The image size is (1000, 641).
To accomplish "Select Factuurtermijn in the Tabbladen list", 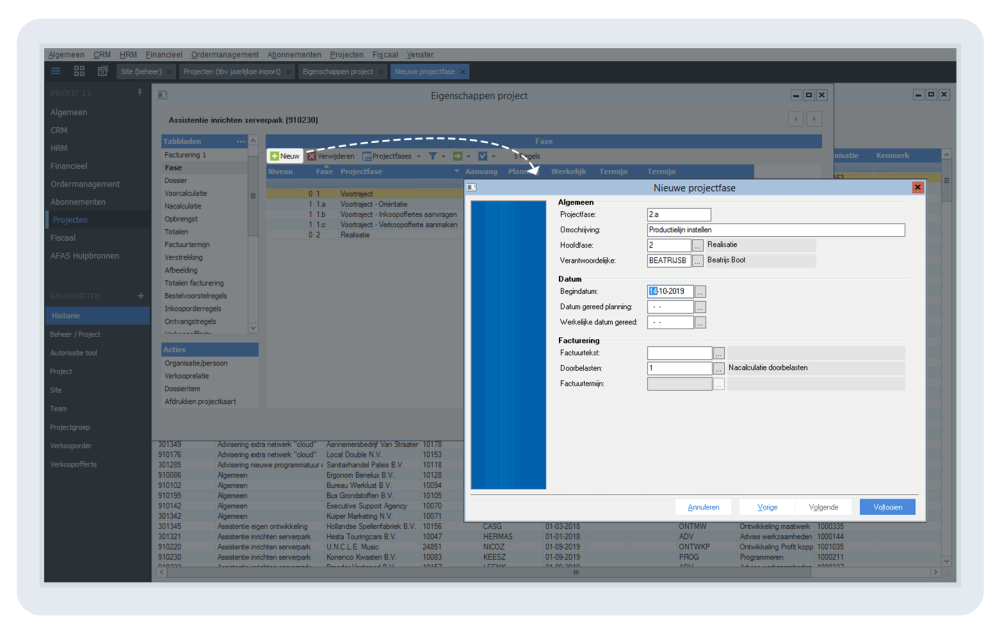I will pyautogui.click(x=187, y=244).
